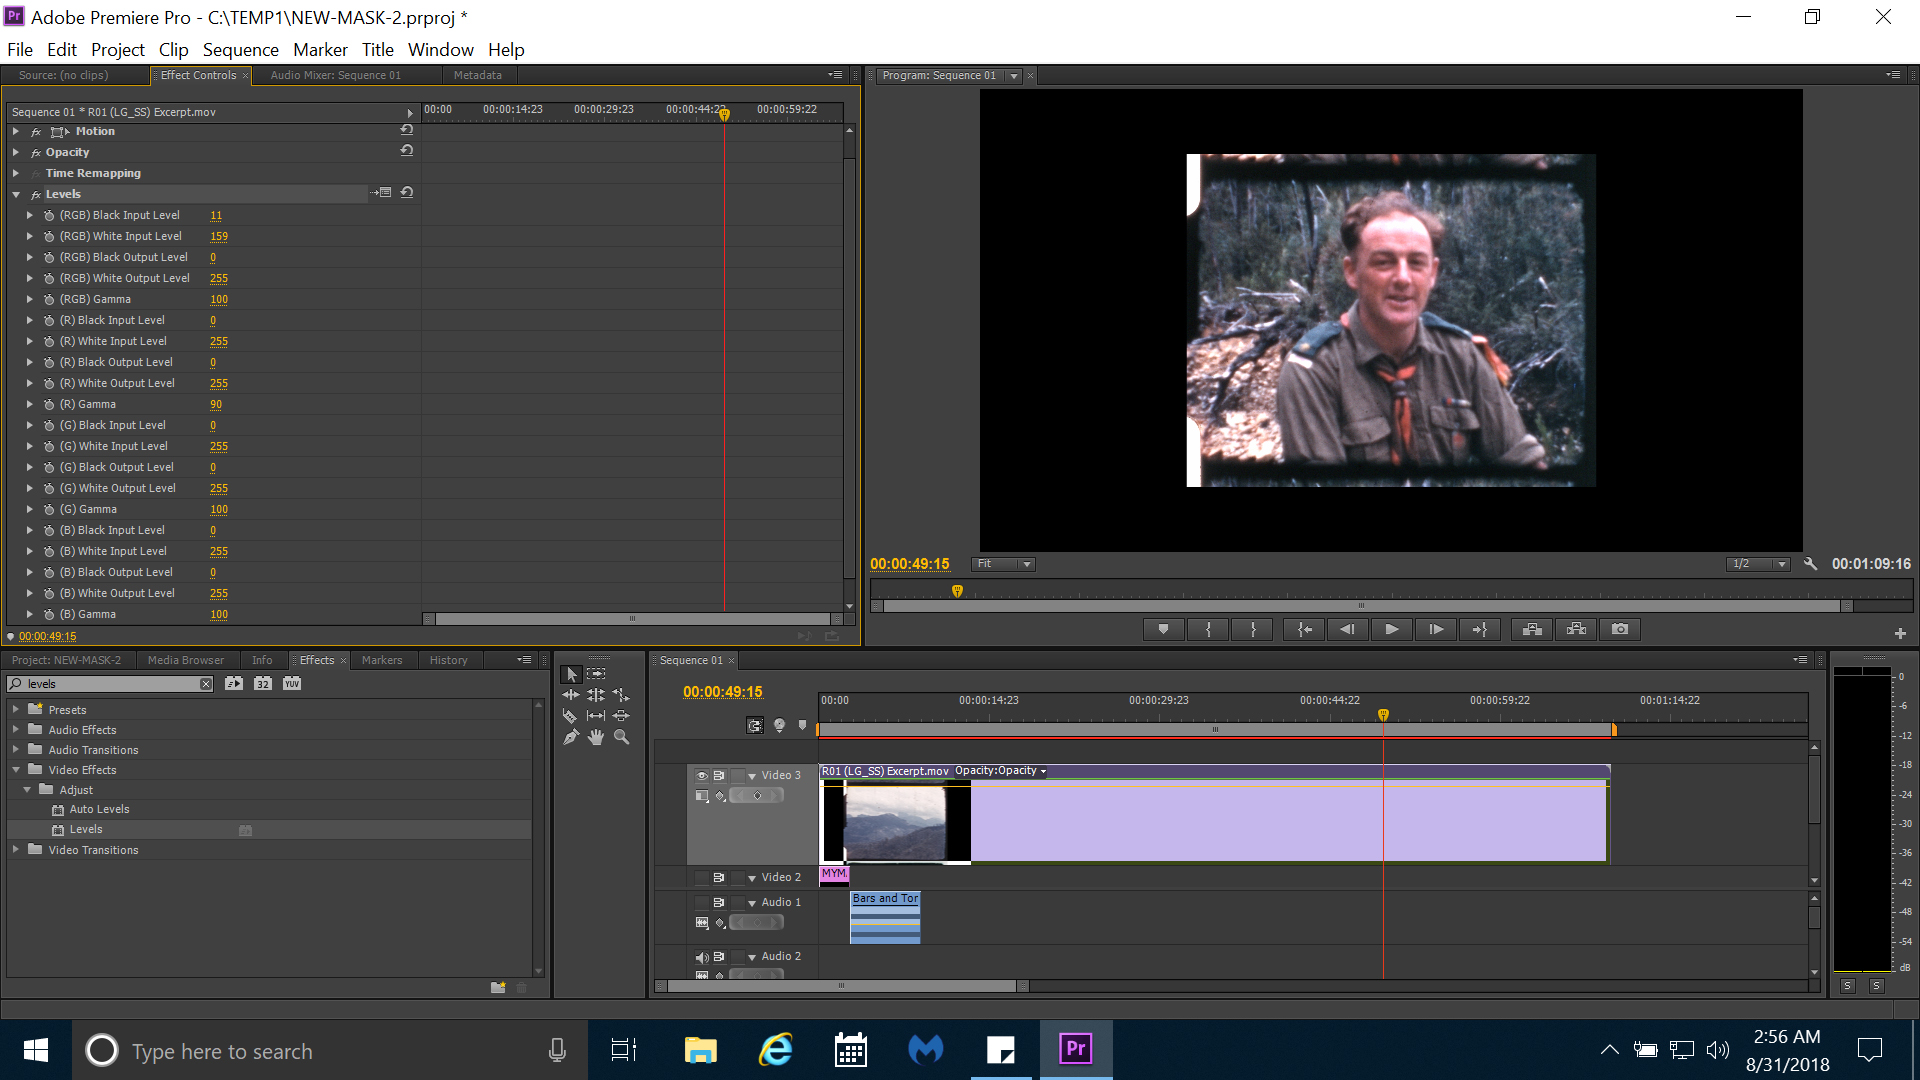
Task: Select Auto Levels effect in list
Action: [99, 810]
